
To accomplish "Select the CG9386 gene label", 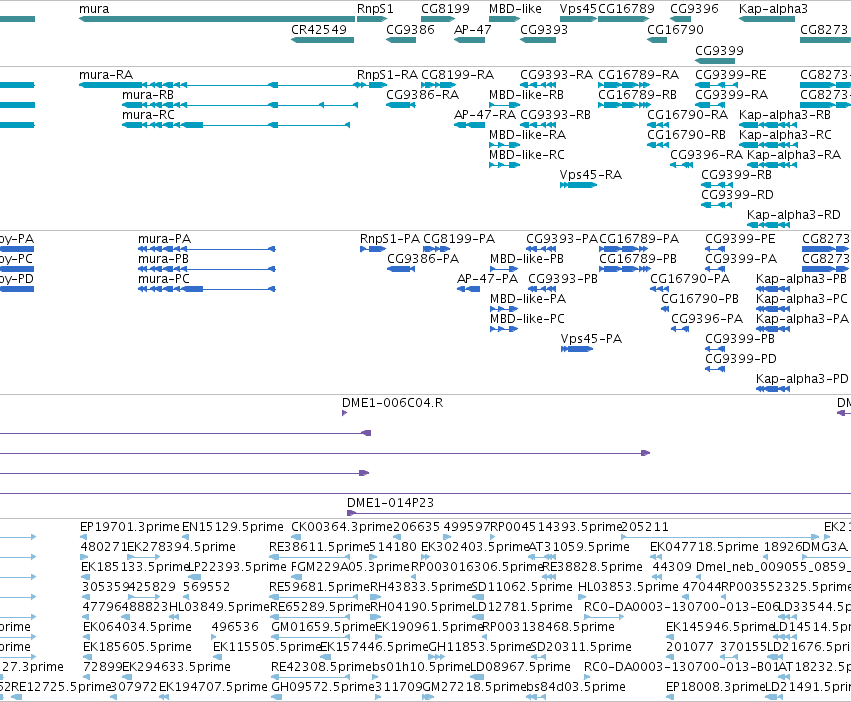I will click(x=410, y=29).
